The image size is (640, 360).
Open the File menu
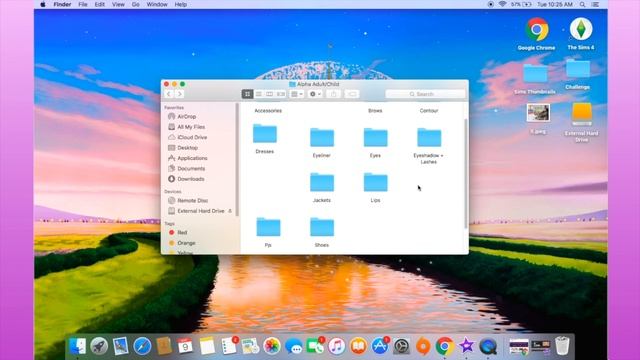point(83,4)
